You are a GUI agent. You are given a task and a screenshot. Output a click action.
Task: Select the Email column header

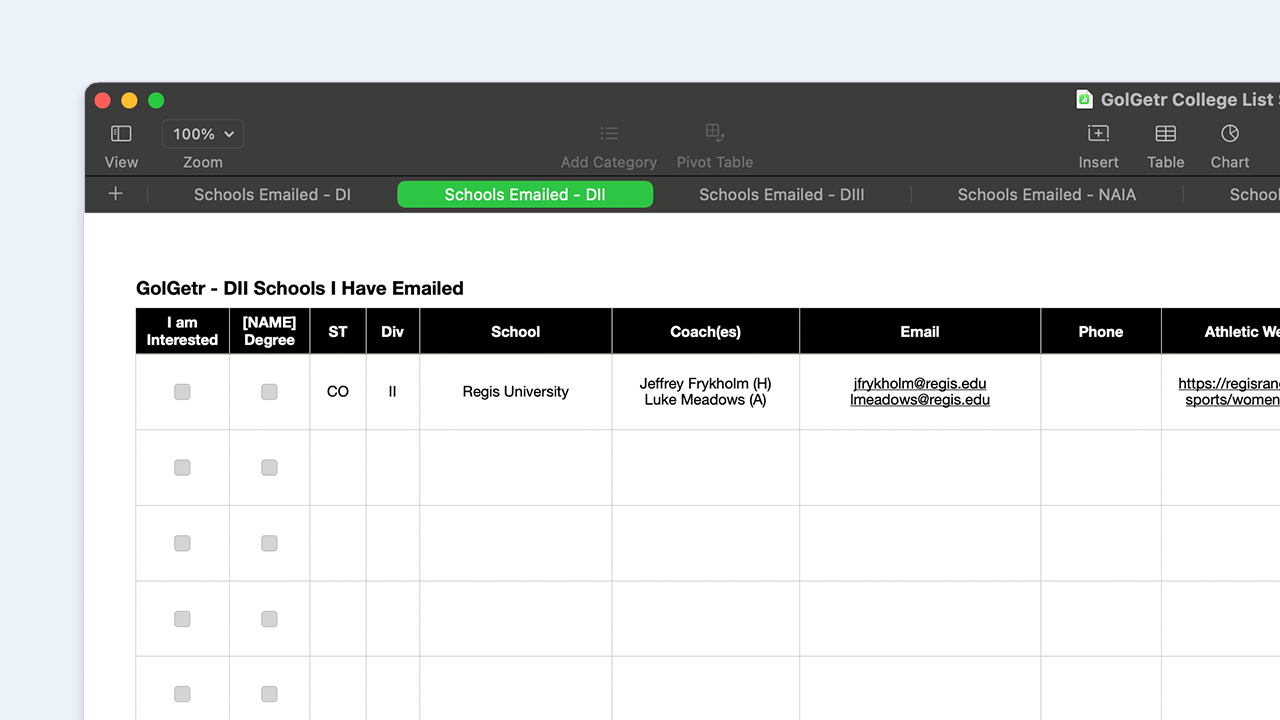pyautogui.click(x=920, y=331)
